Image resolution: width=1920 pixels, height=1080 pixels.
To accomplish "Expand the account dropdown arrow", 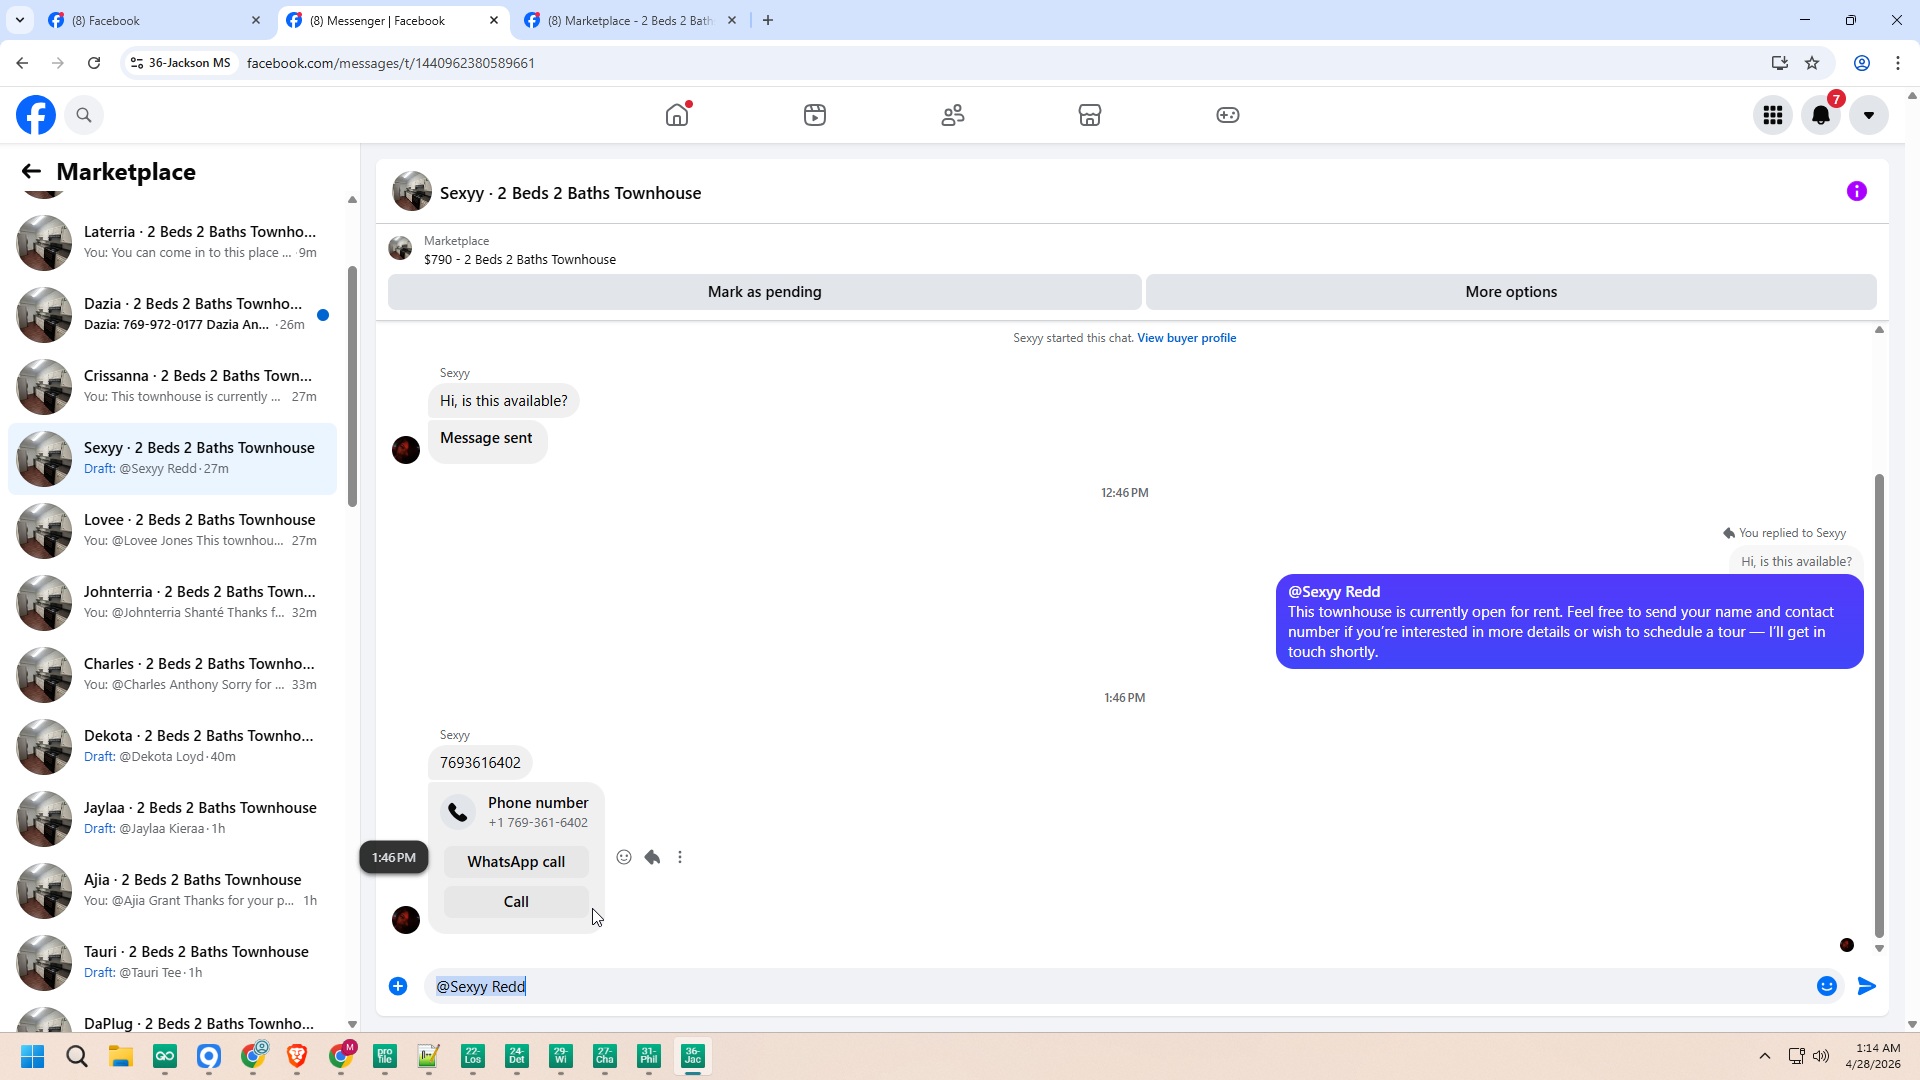I will pos(1869,115).
